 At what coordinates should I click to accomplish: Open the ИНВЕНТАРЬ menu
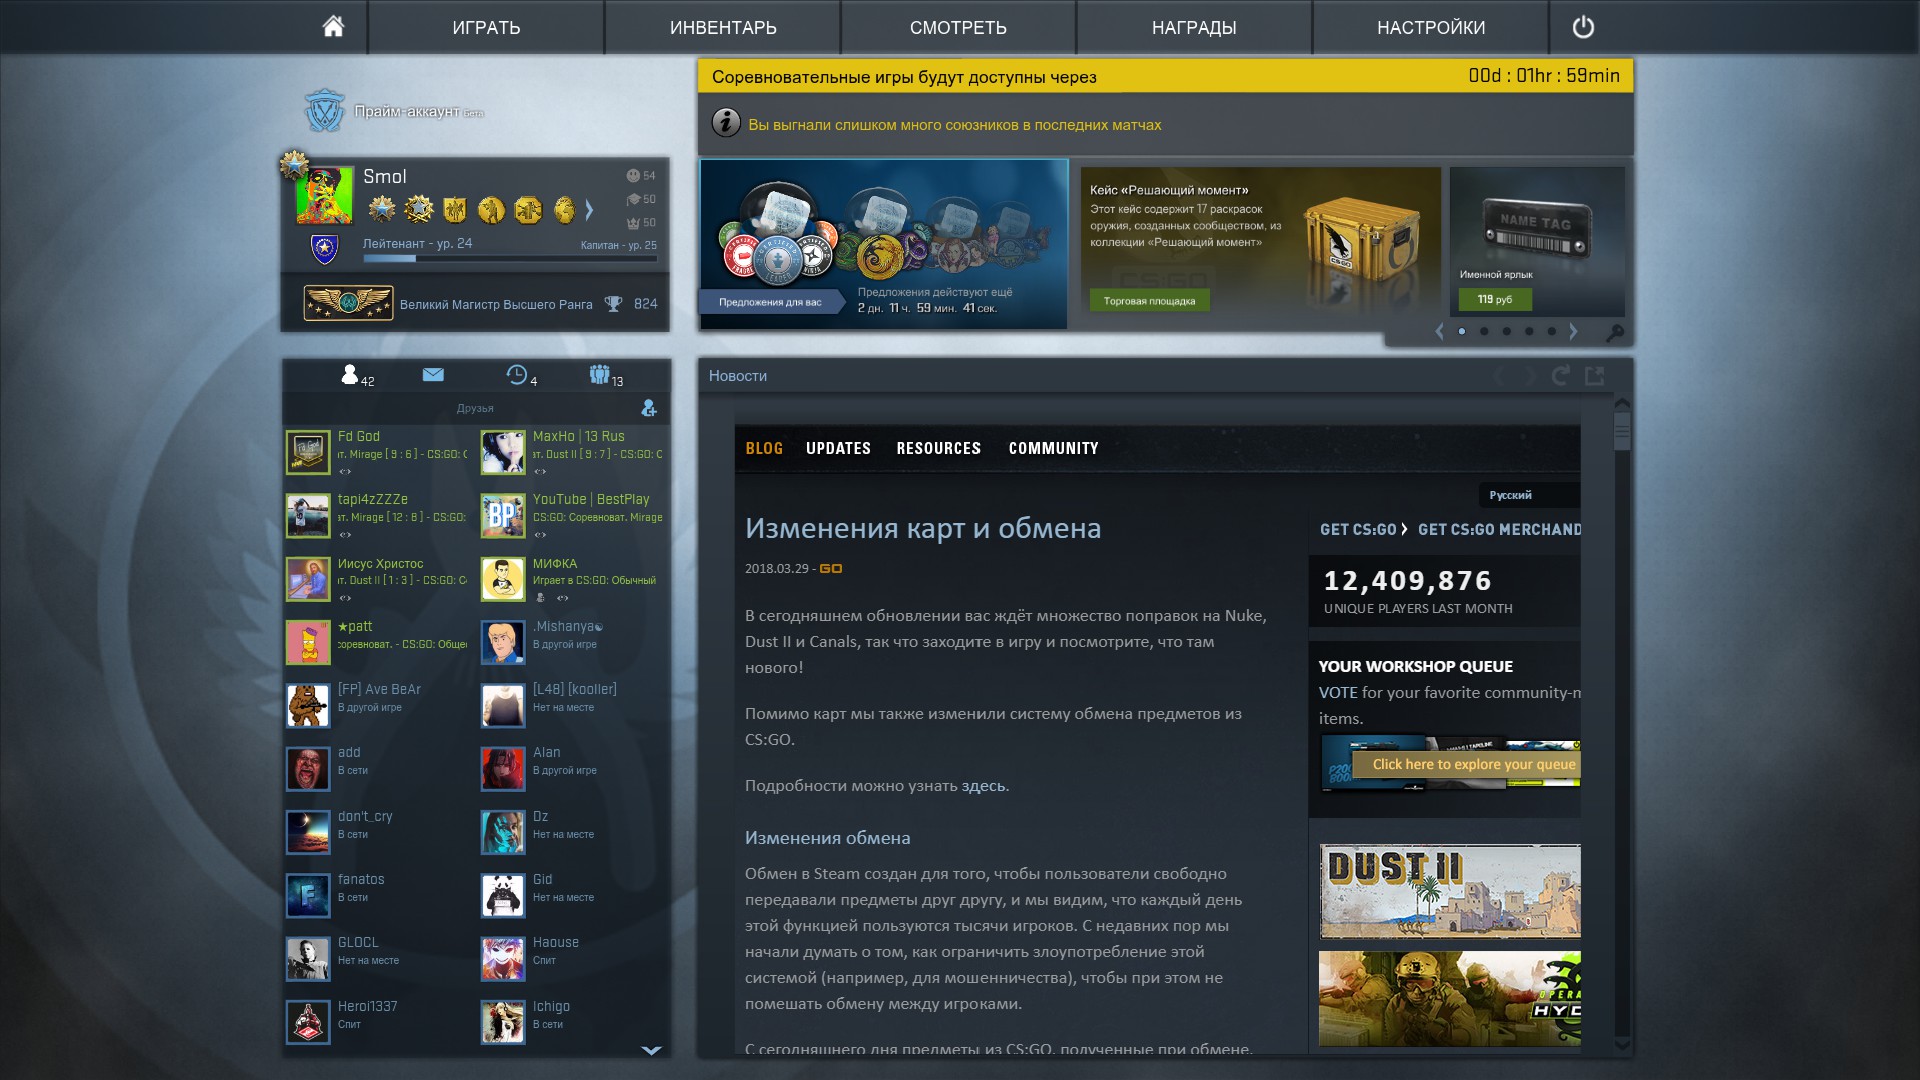pyautogui.click(x=723, y=27)
